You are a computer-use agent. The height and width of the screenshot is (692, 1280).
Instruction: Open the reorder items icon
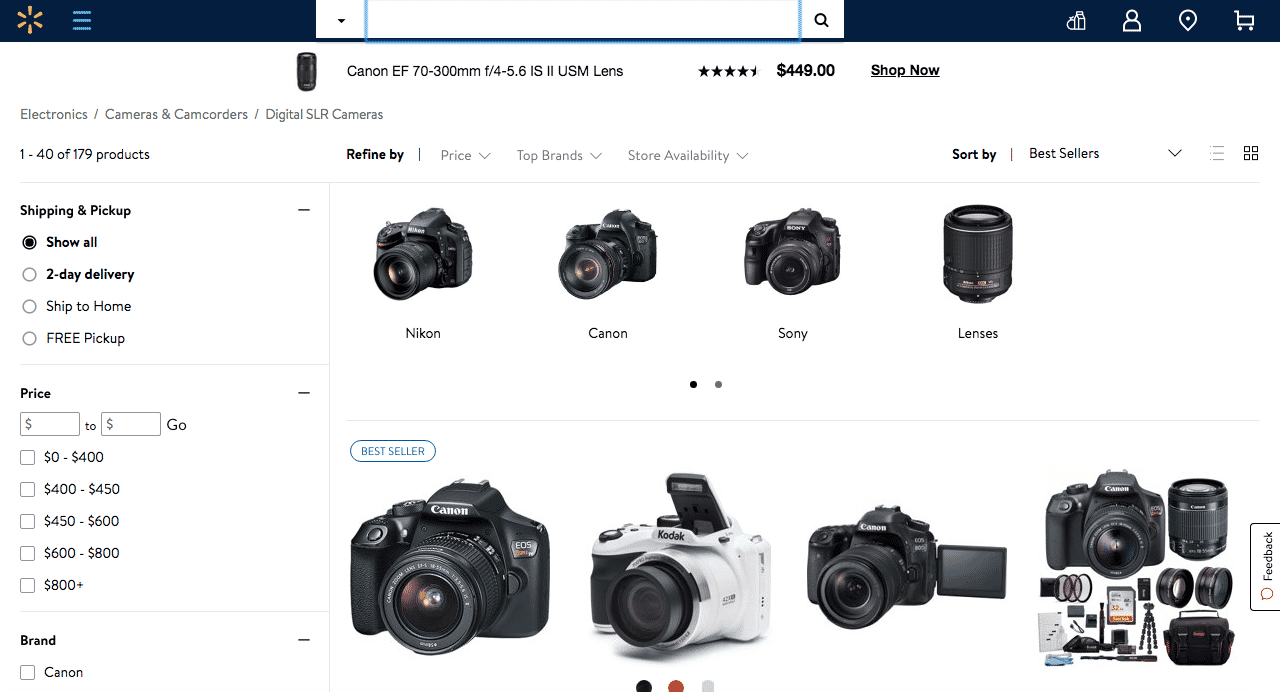[1076, 20]
